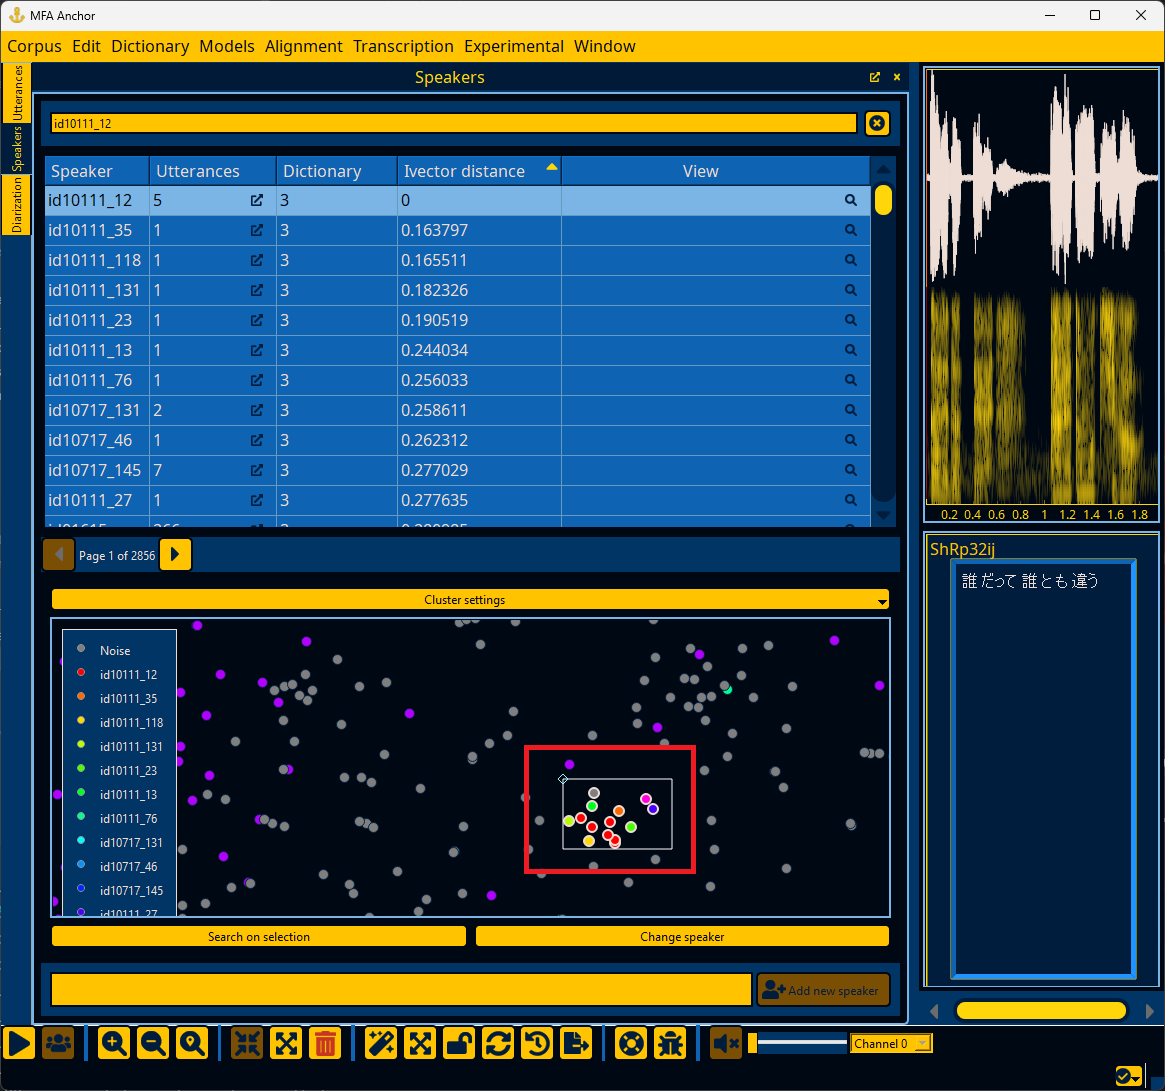The width and height of the screenshot is (1165, 1091).
Task: Click the view magnifier for id10111_23 row
Action: click(x=851, y=320)
